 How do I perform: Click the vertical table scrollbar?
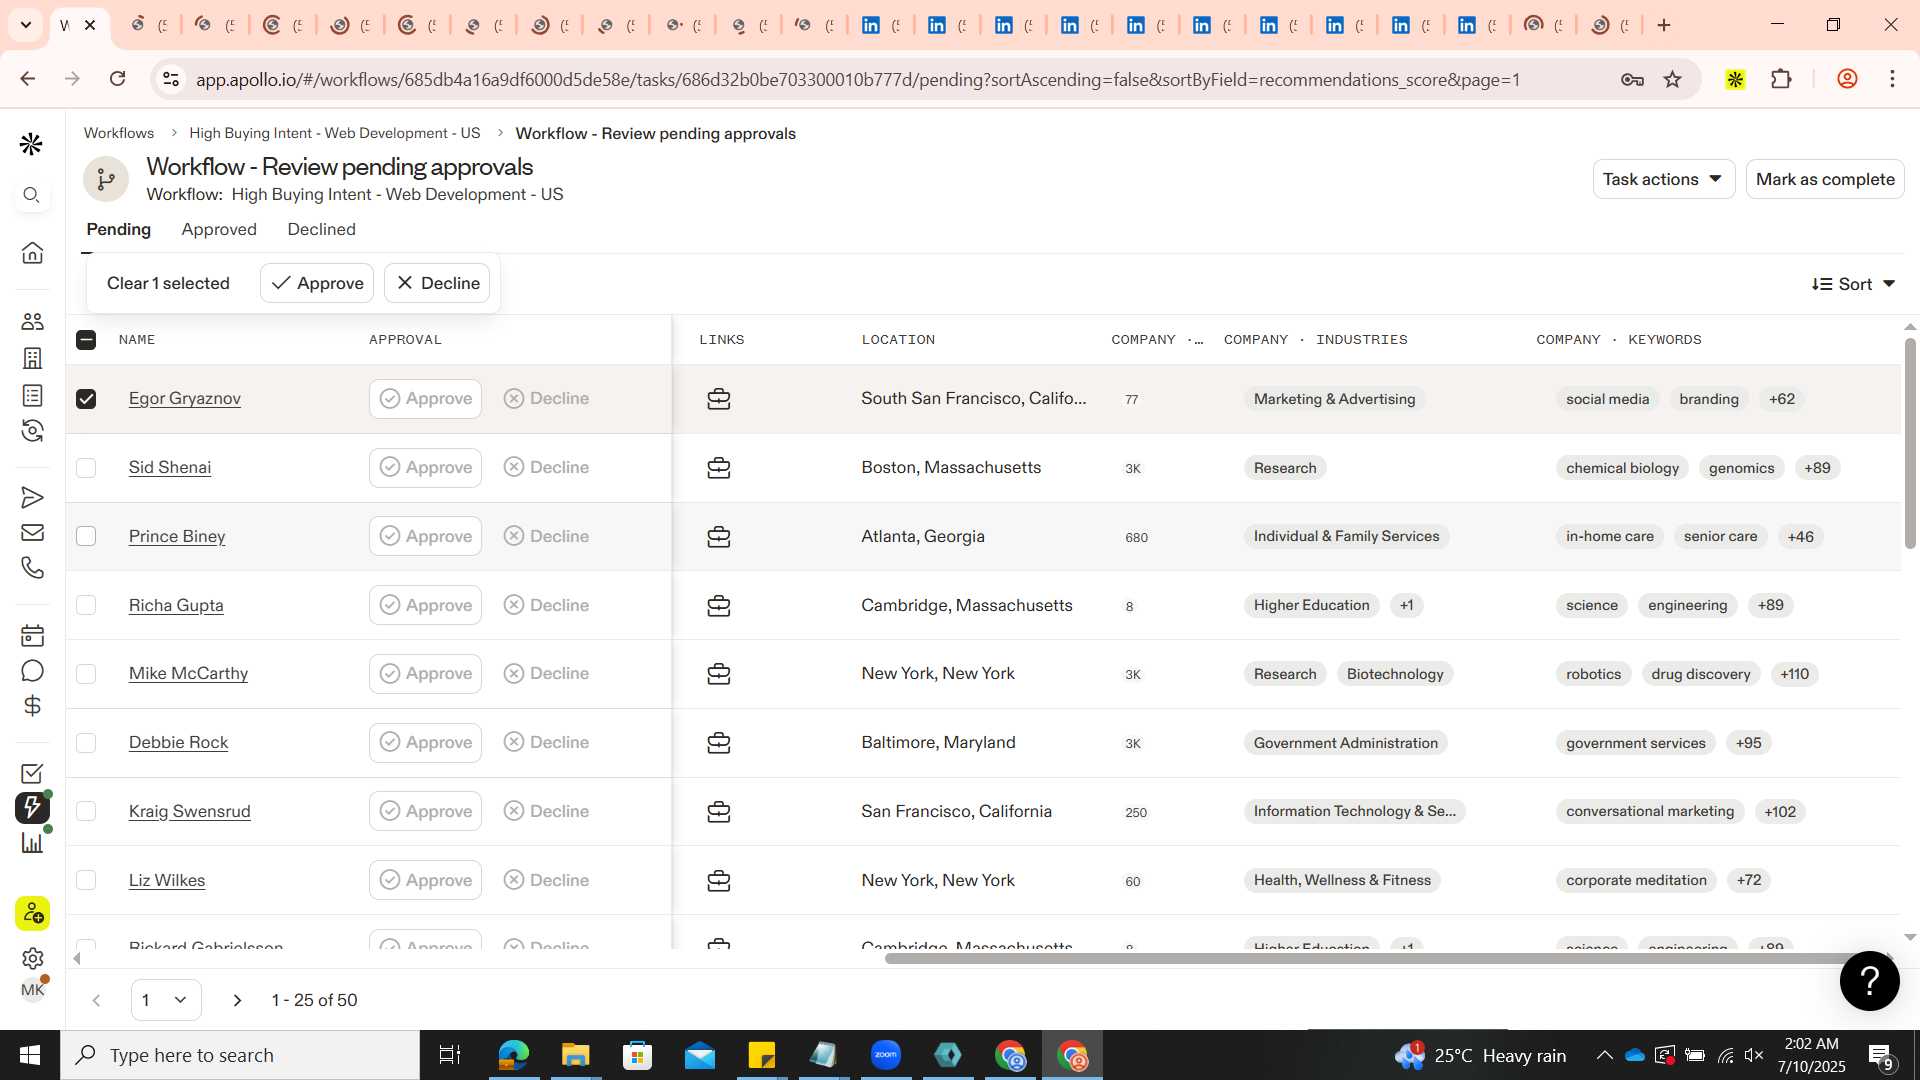click(1910, 443)
